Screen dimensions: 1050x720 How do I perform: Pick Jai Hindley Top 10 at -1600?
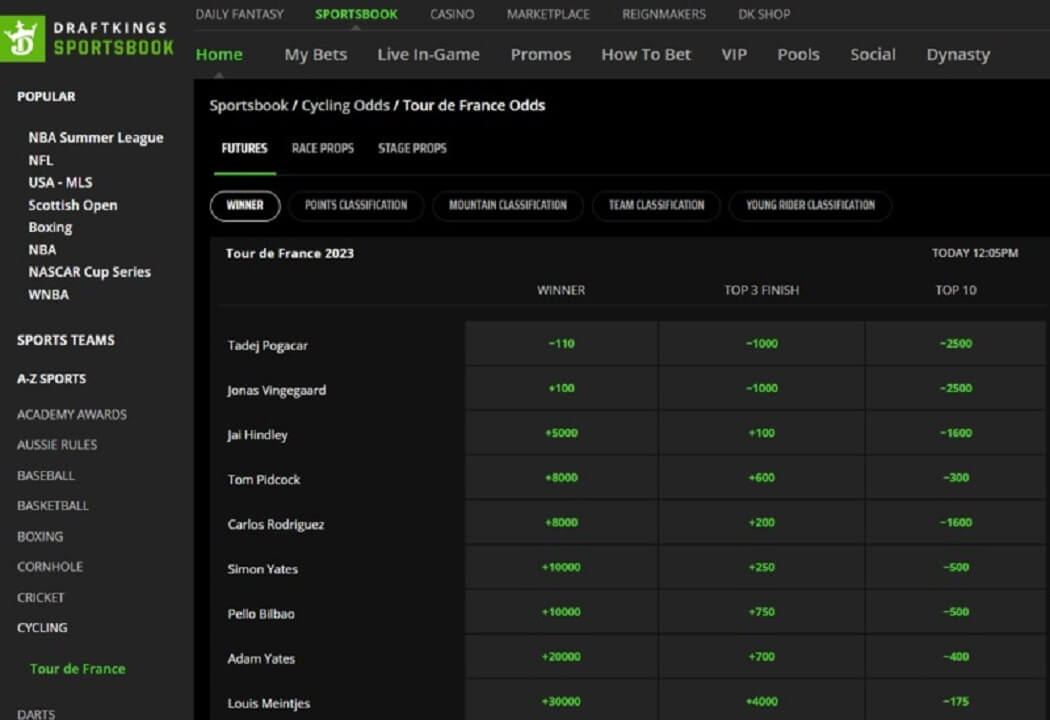[956, 433]
